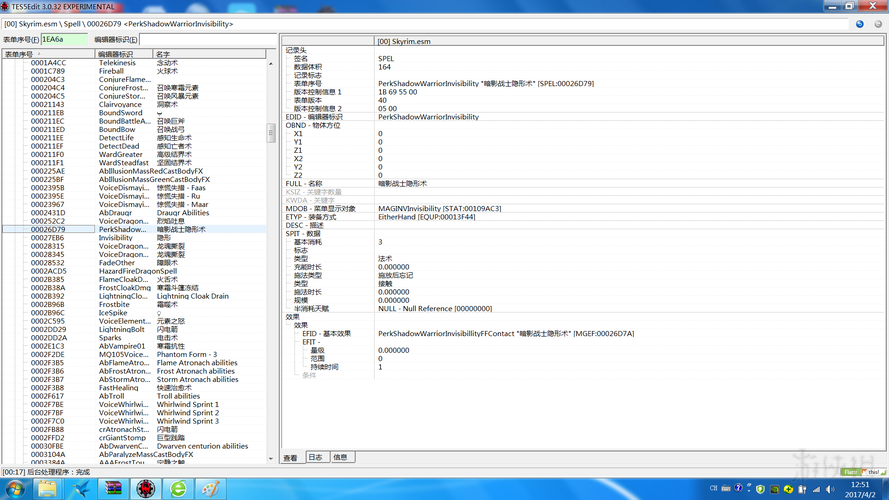Switch to the 查看 tab
This screenshot has height=500, width=889.
290,457
